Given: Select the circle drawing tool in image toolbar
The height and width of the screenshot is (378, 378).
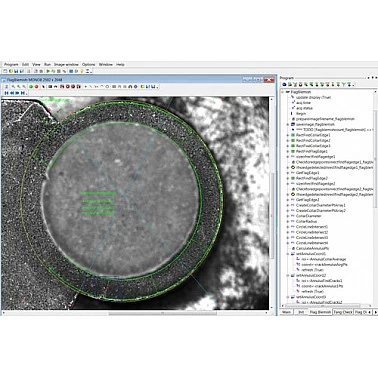Looking at the screenshot, I should pyautogui.click(x=107, y=87).
